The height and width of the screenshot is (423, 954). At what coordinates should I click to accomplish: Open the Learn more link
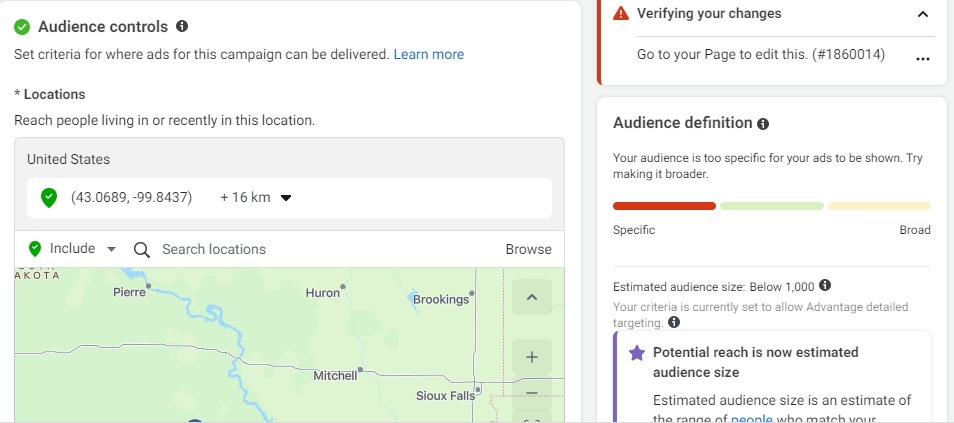pyautogui.click(x=428, y=54)
